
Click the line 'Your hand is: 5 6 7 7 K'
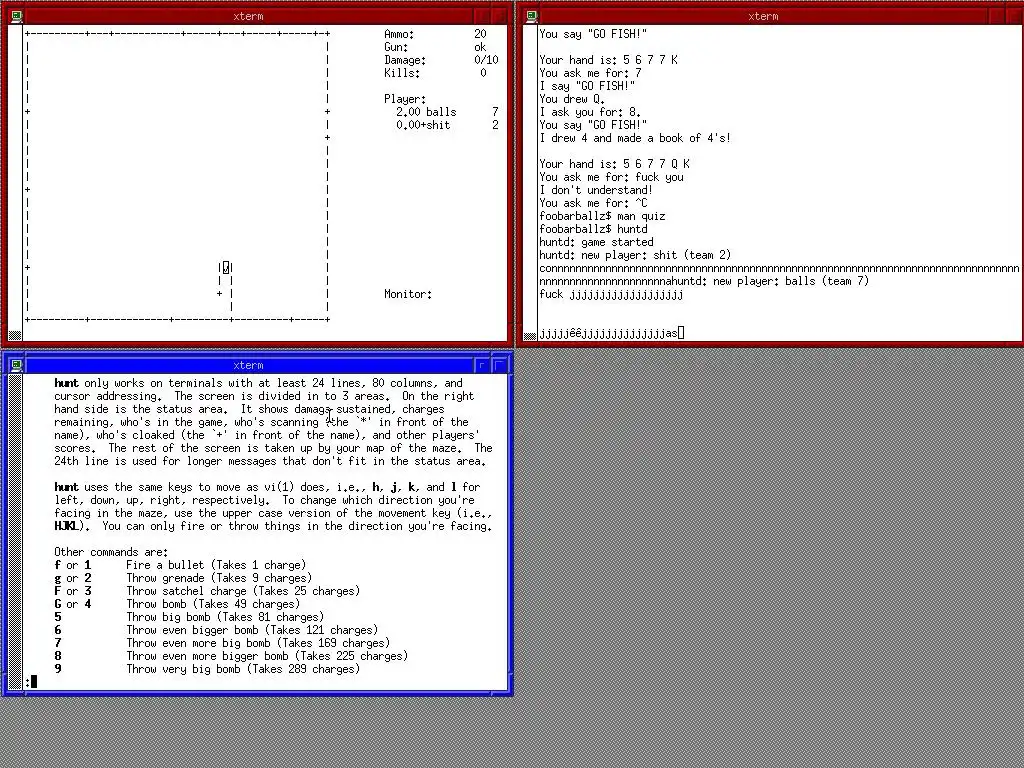coord(609,60)
